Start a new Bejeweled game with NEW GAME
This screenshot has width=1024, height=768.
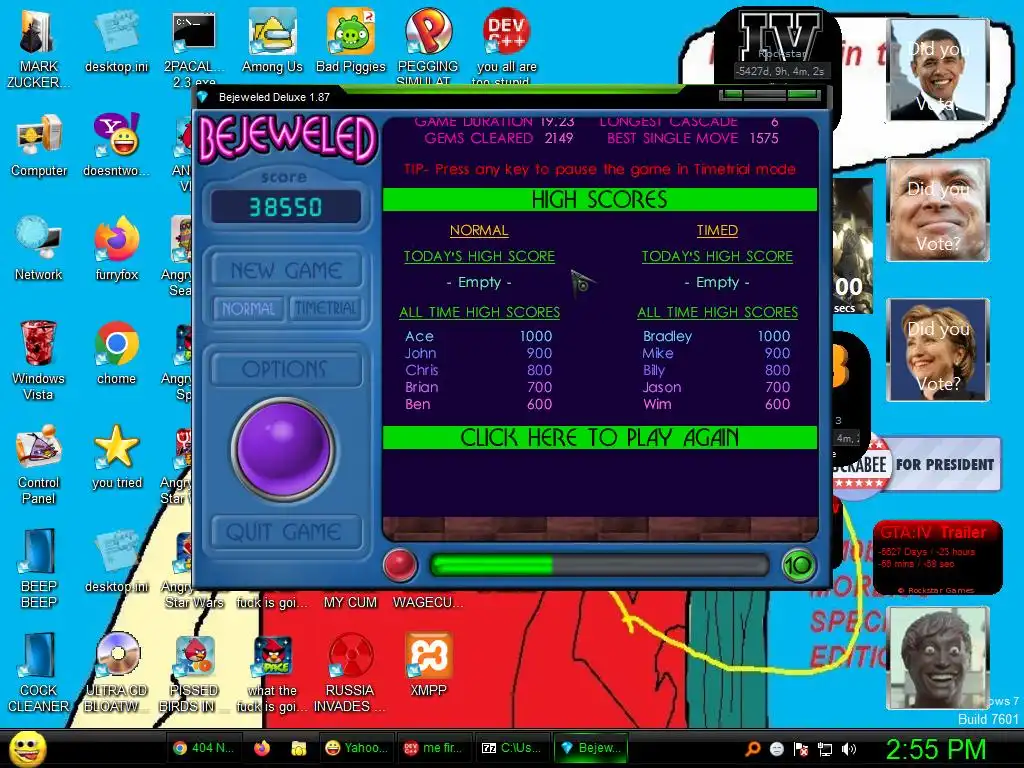point(286,270)
